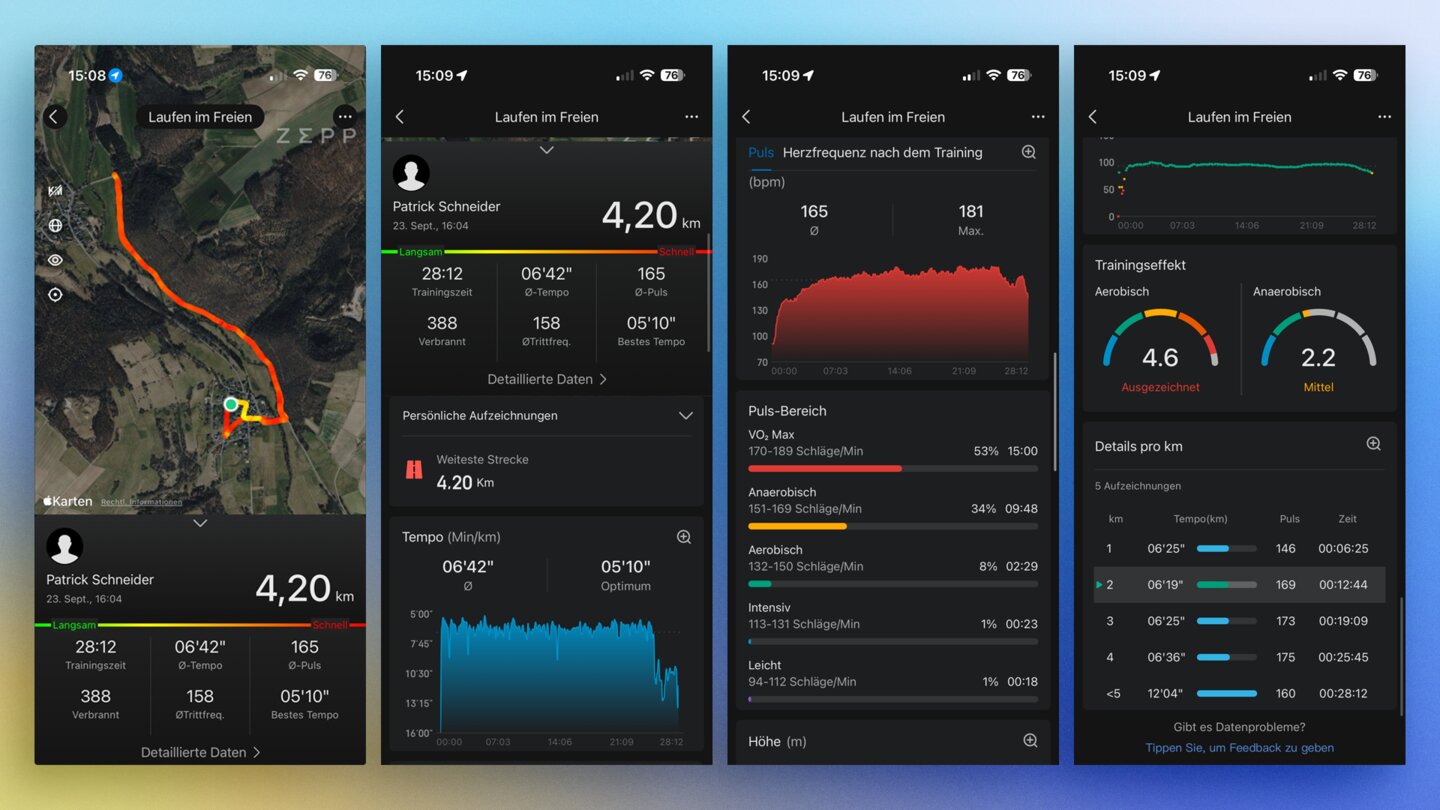Switch to the Puls tab
Screen dimensions: 1440x810
(x=761, y=153)
